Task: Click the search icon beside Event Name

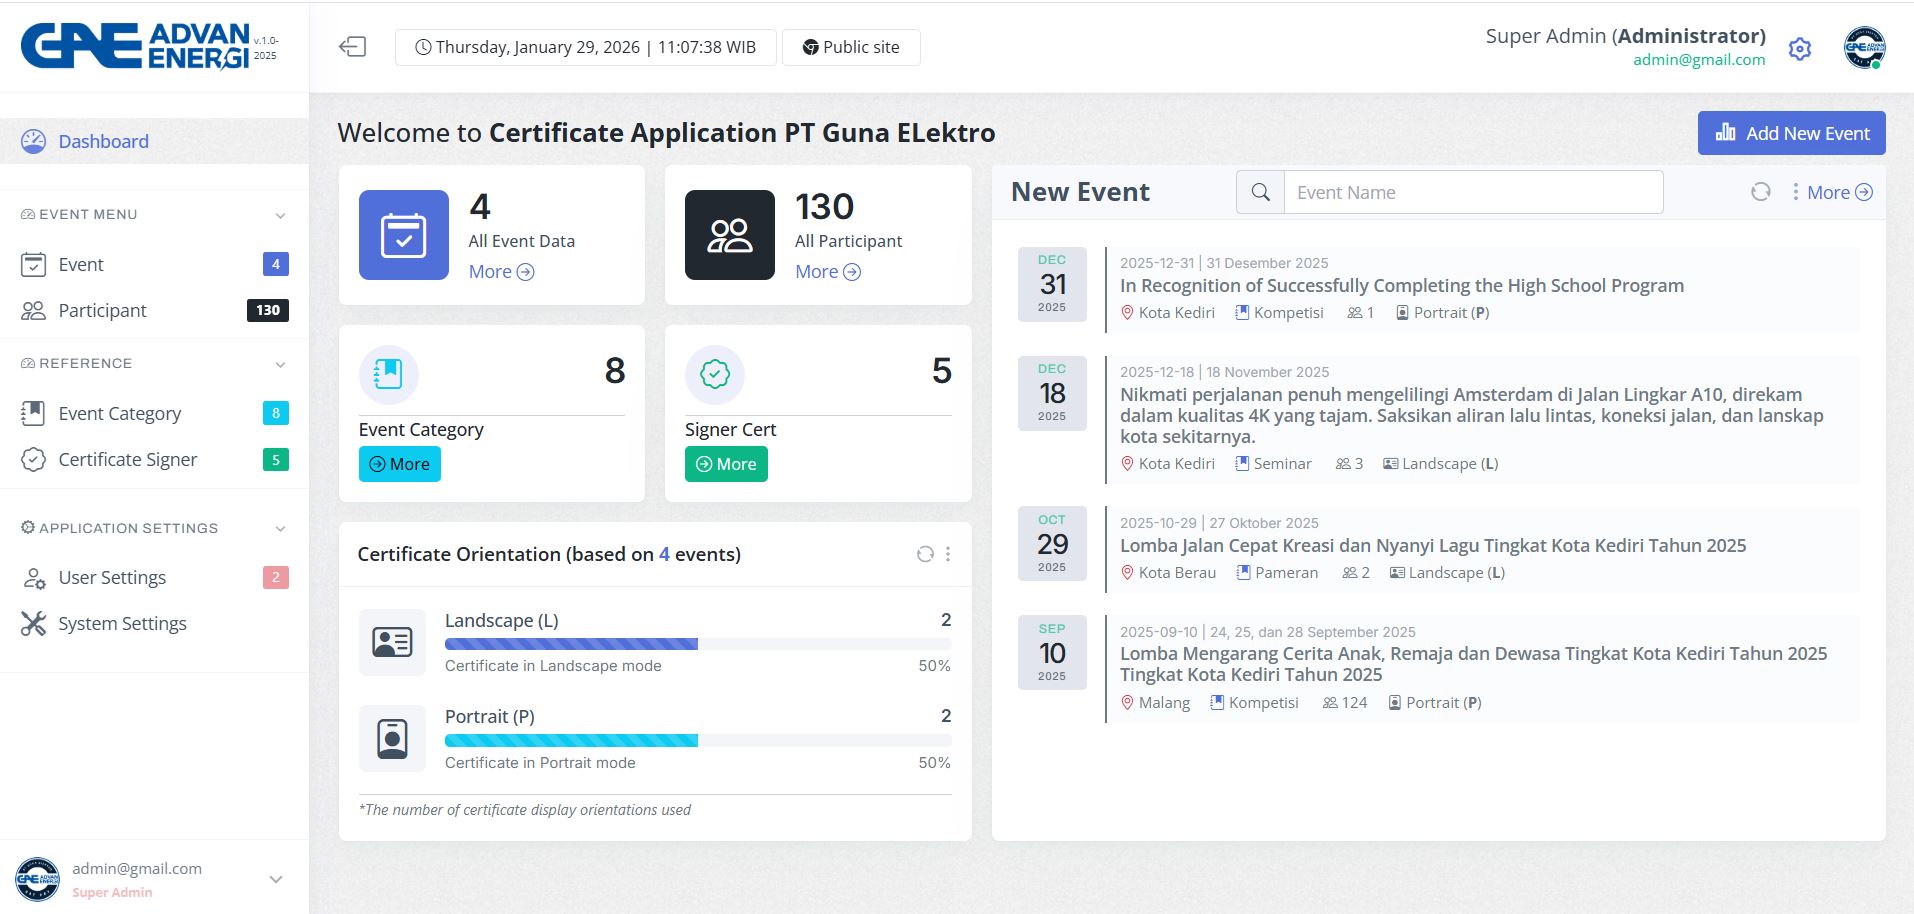Action: pos(1260,192)
